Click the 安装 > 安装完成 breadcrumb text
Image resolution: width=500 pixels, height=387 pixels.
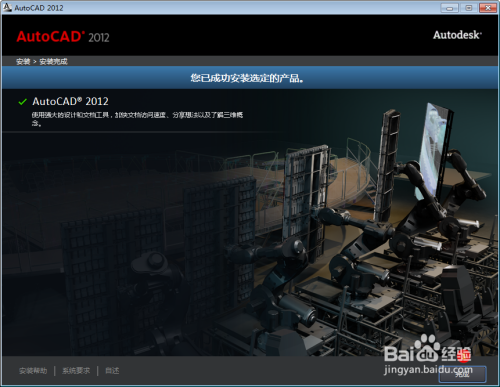pos(42,61)
